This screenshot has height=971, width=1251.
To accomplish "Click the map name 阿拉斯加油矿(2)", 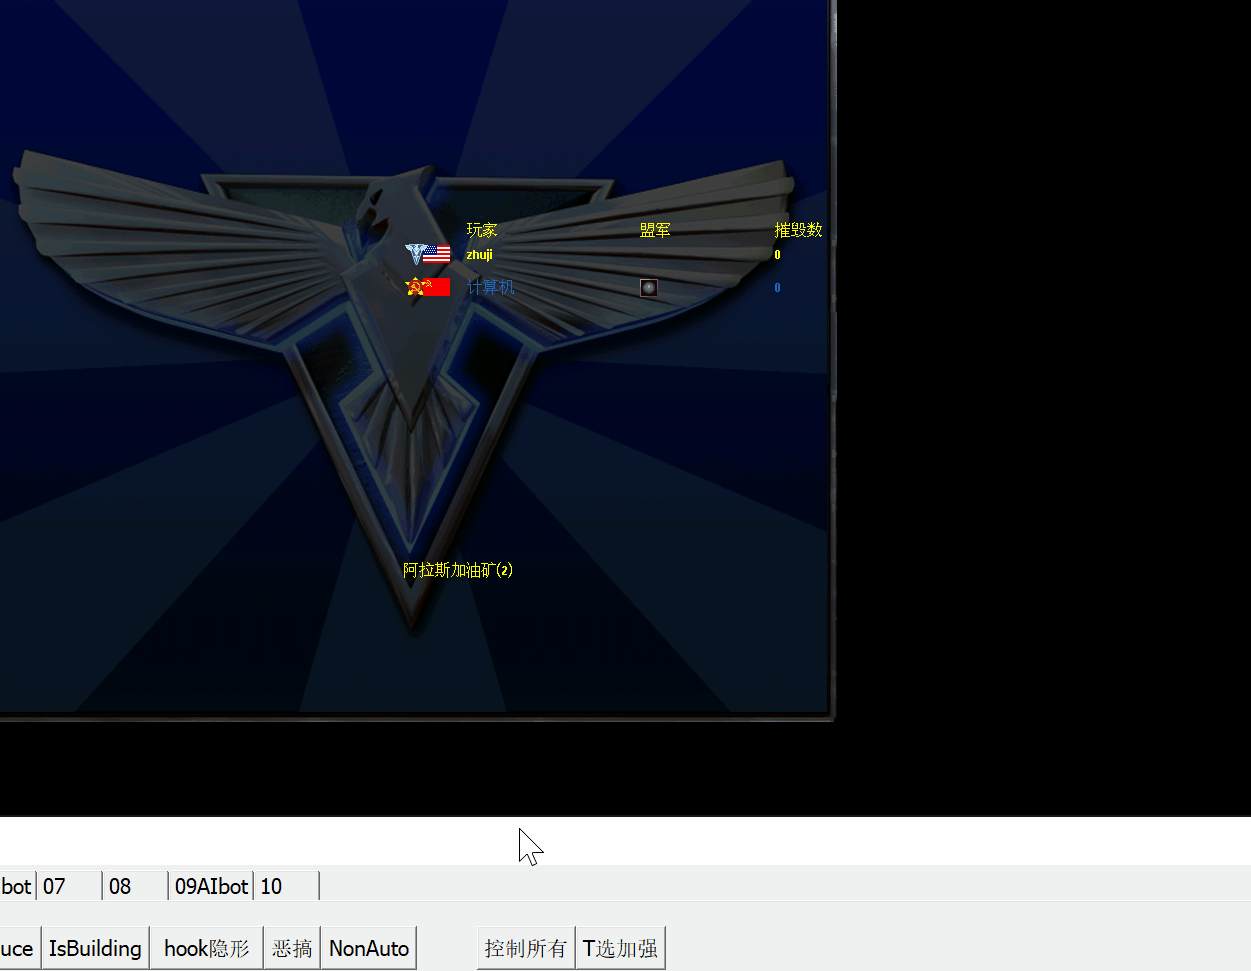I will point(458,570).
